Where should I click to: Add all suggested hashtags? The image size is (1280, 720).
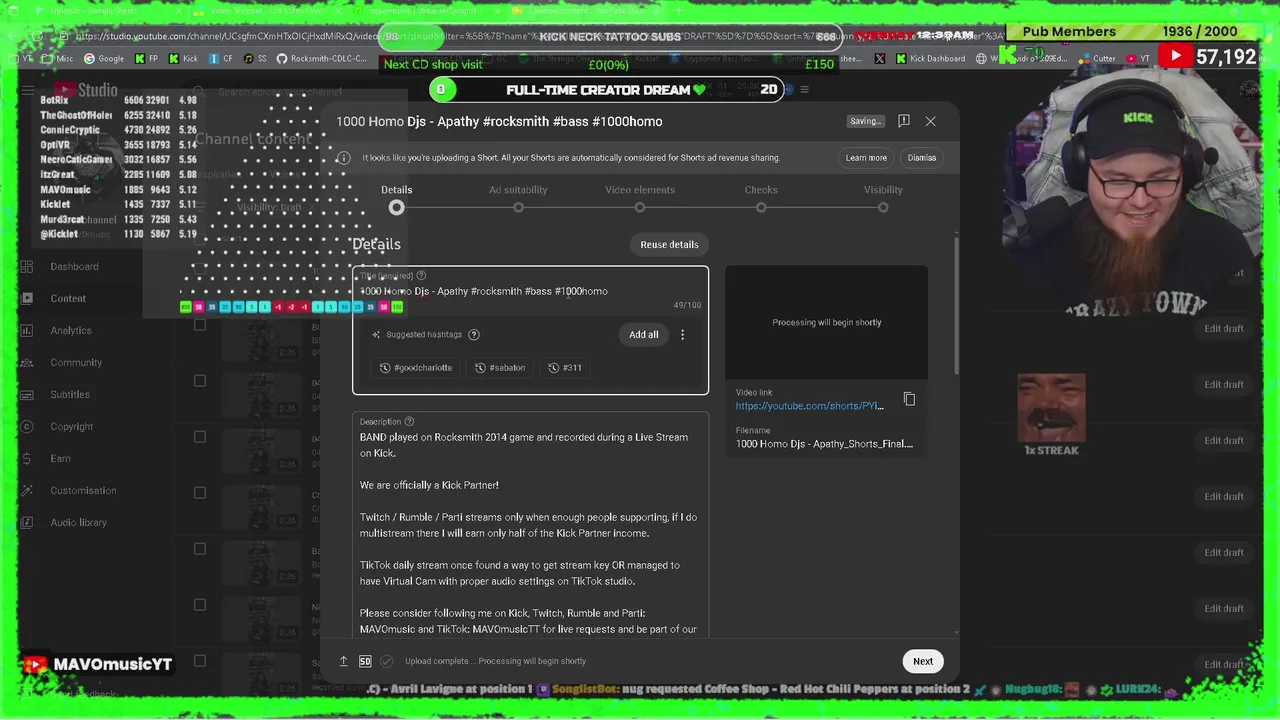point(644,335)
